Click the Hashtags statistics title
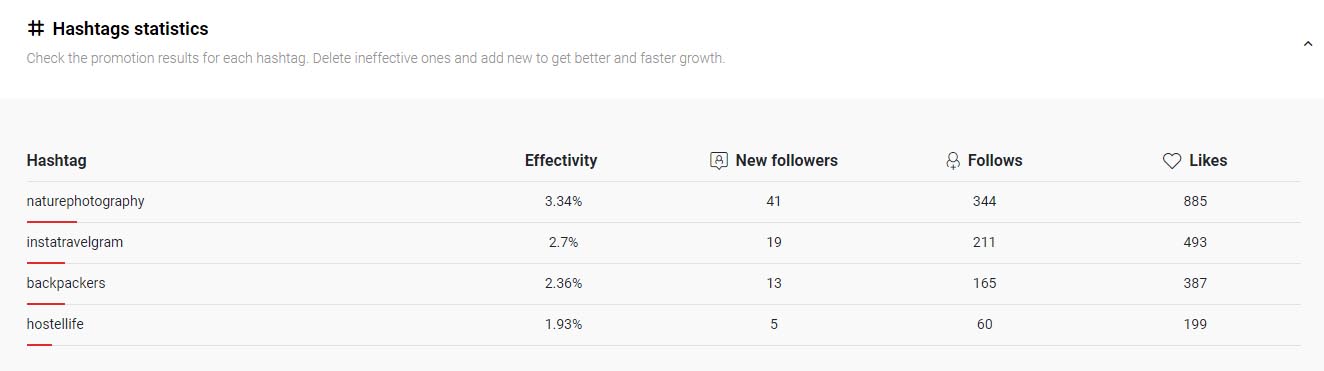Viewport: 1324px width, 371px height. [130, 29]
